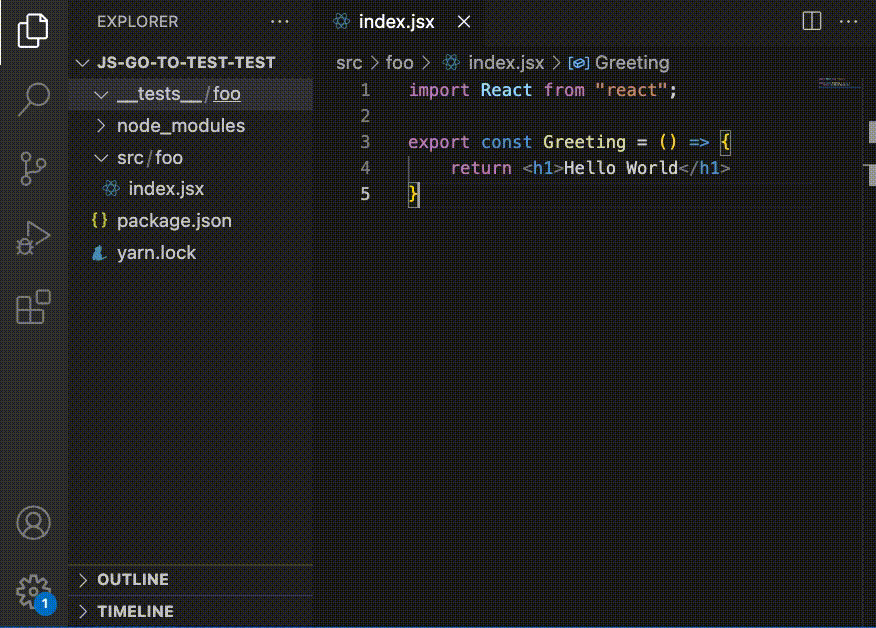Click the Explorer activity bar icon
This screenshot has width=876, height=628.
tap(33, 31)
